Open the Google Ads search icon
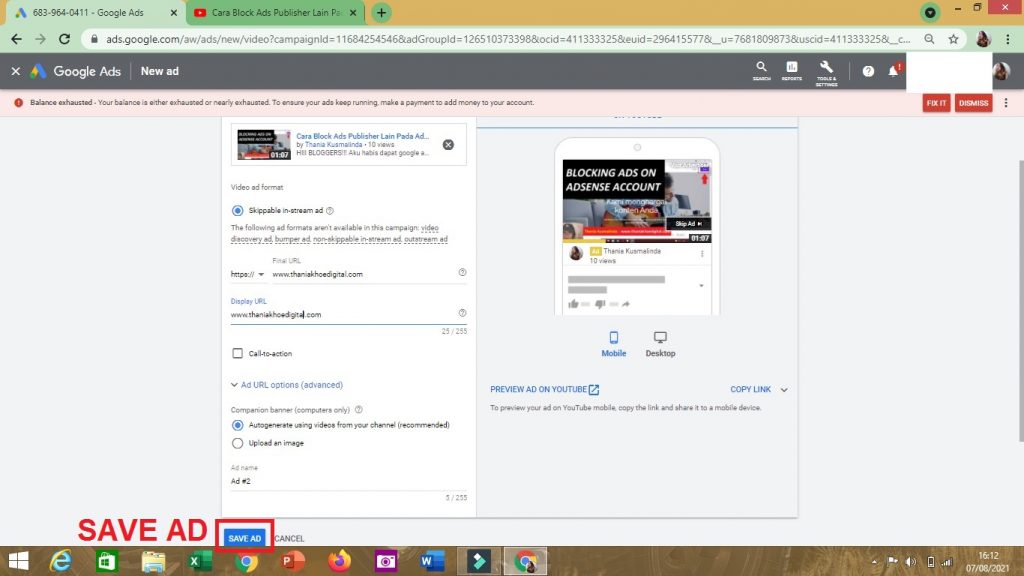The height and width of the screenshot is (576, 1024). click(x=761, y=69)
